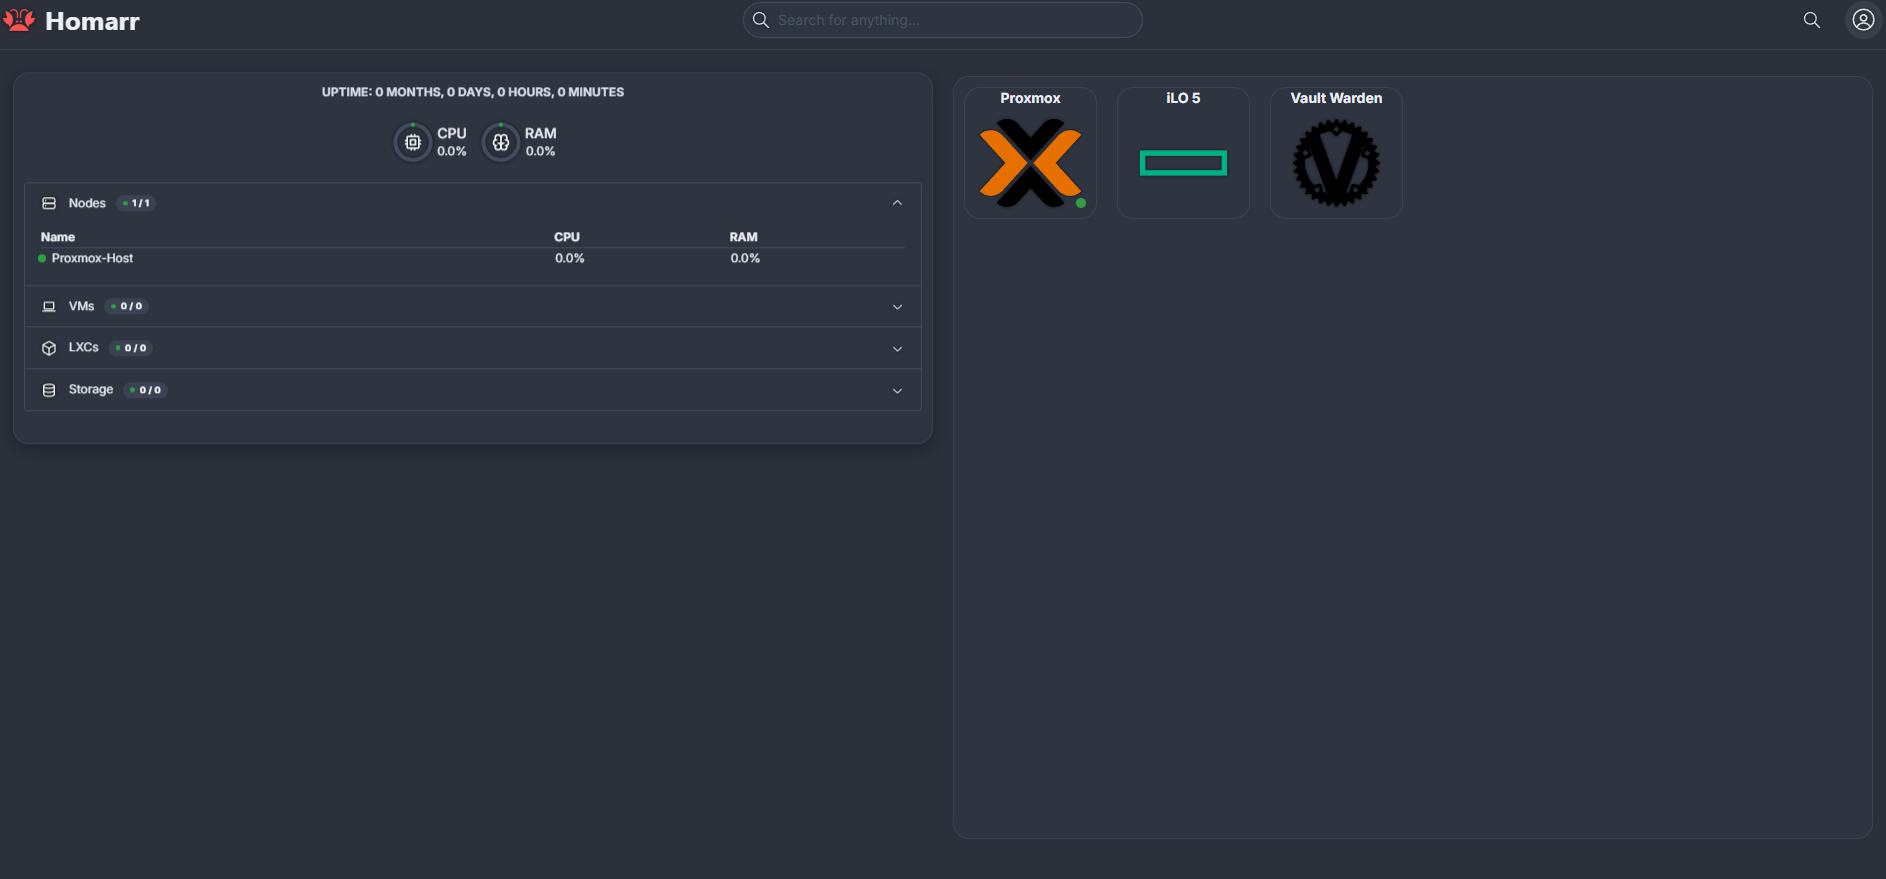Click the Vault Warden tile title text
Image resolution: width=1886 pixels, height=879 pixels.
pyautogui.click(x=1336, y=98)
